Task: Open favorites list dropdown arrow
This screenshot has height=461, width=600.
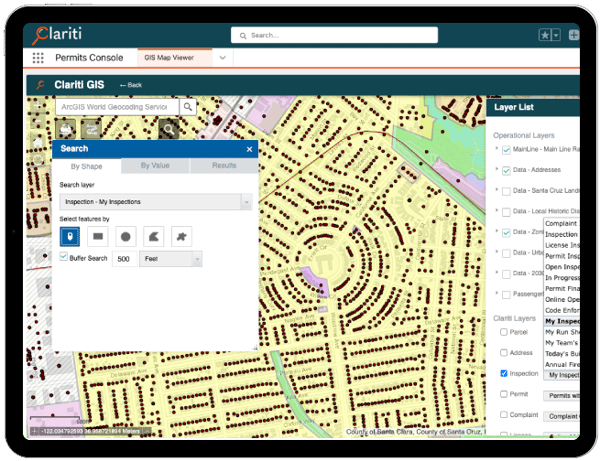Action: click(556, 35)
